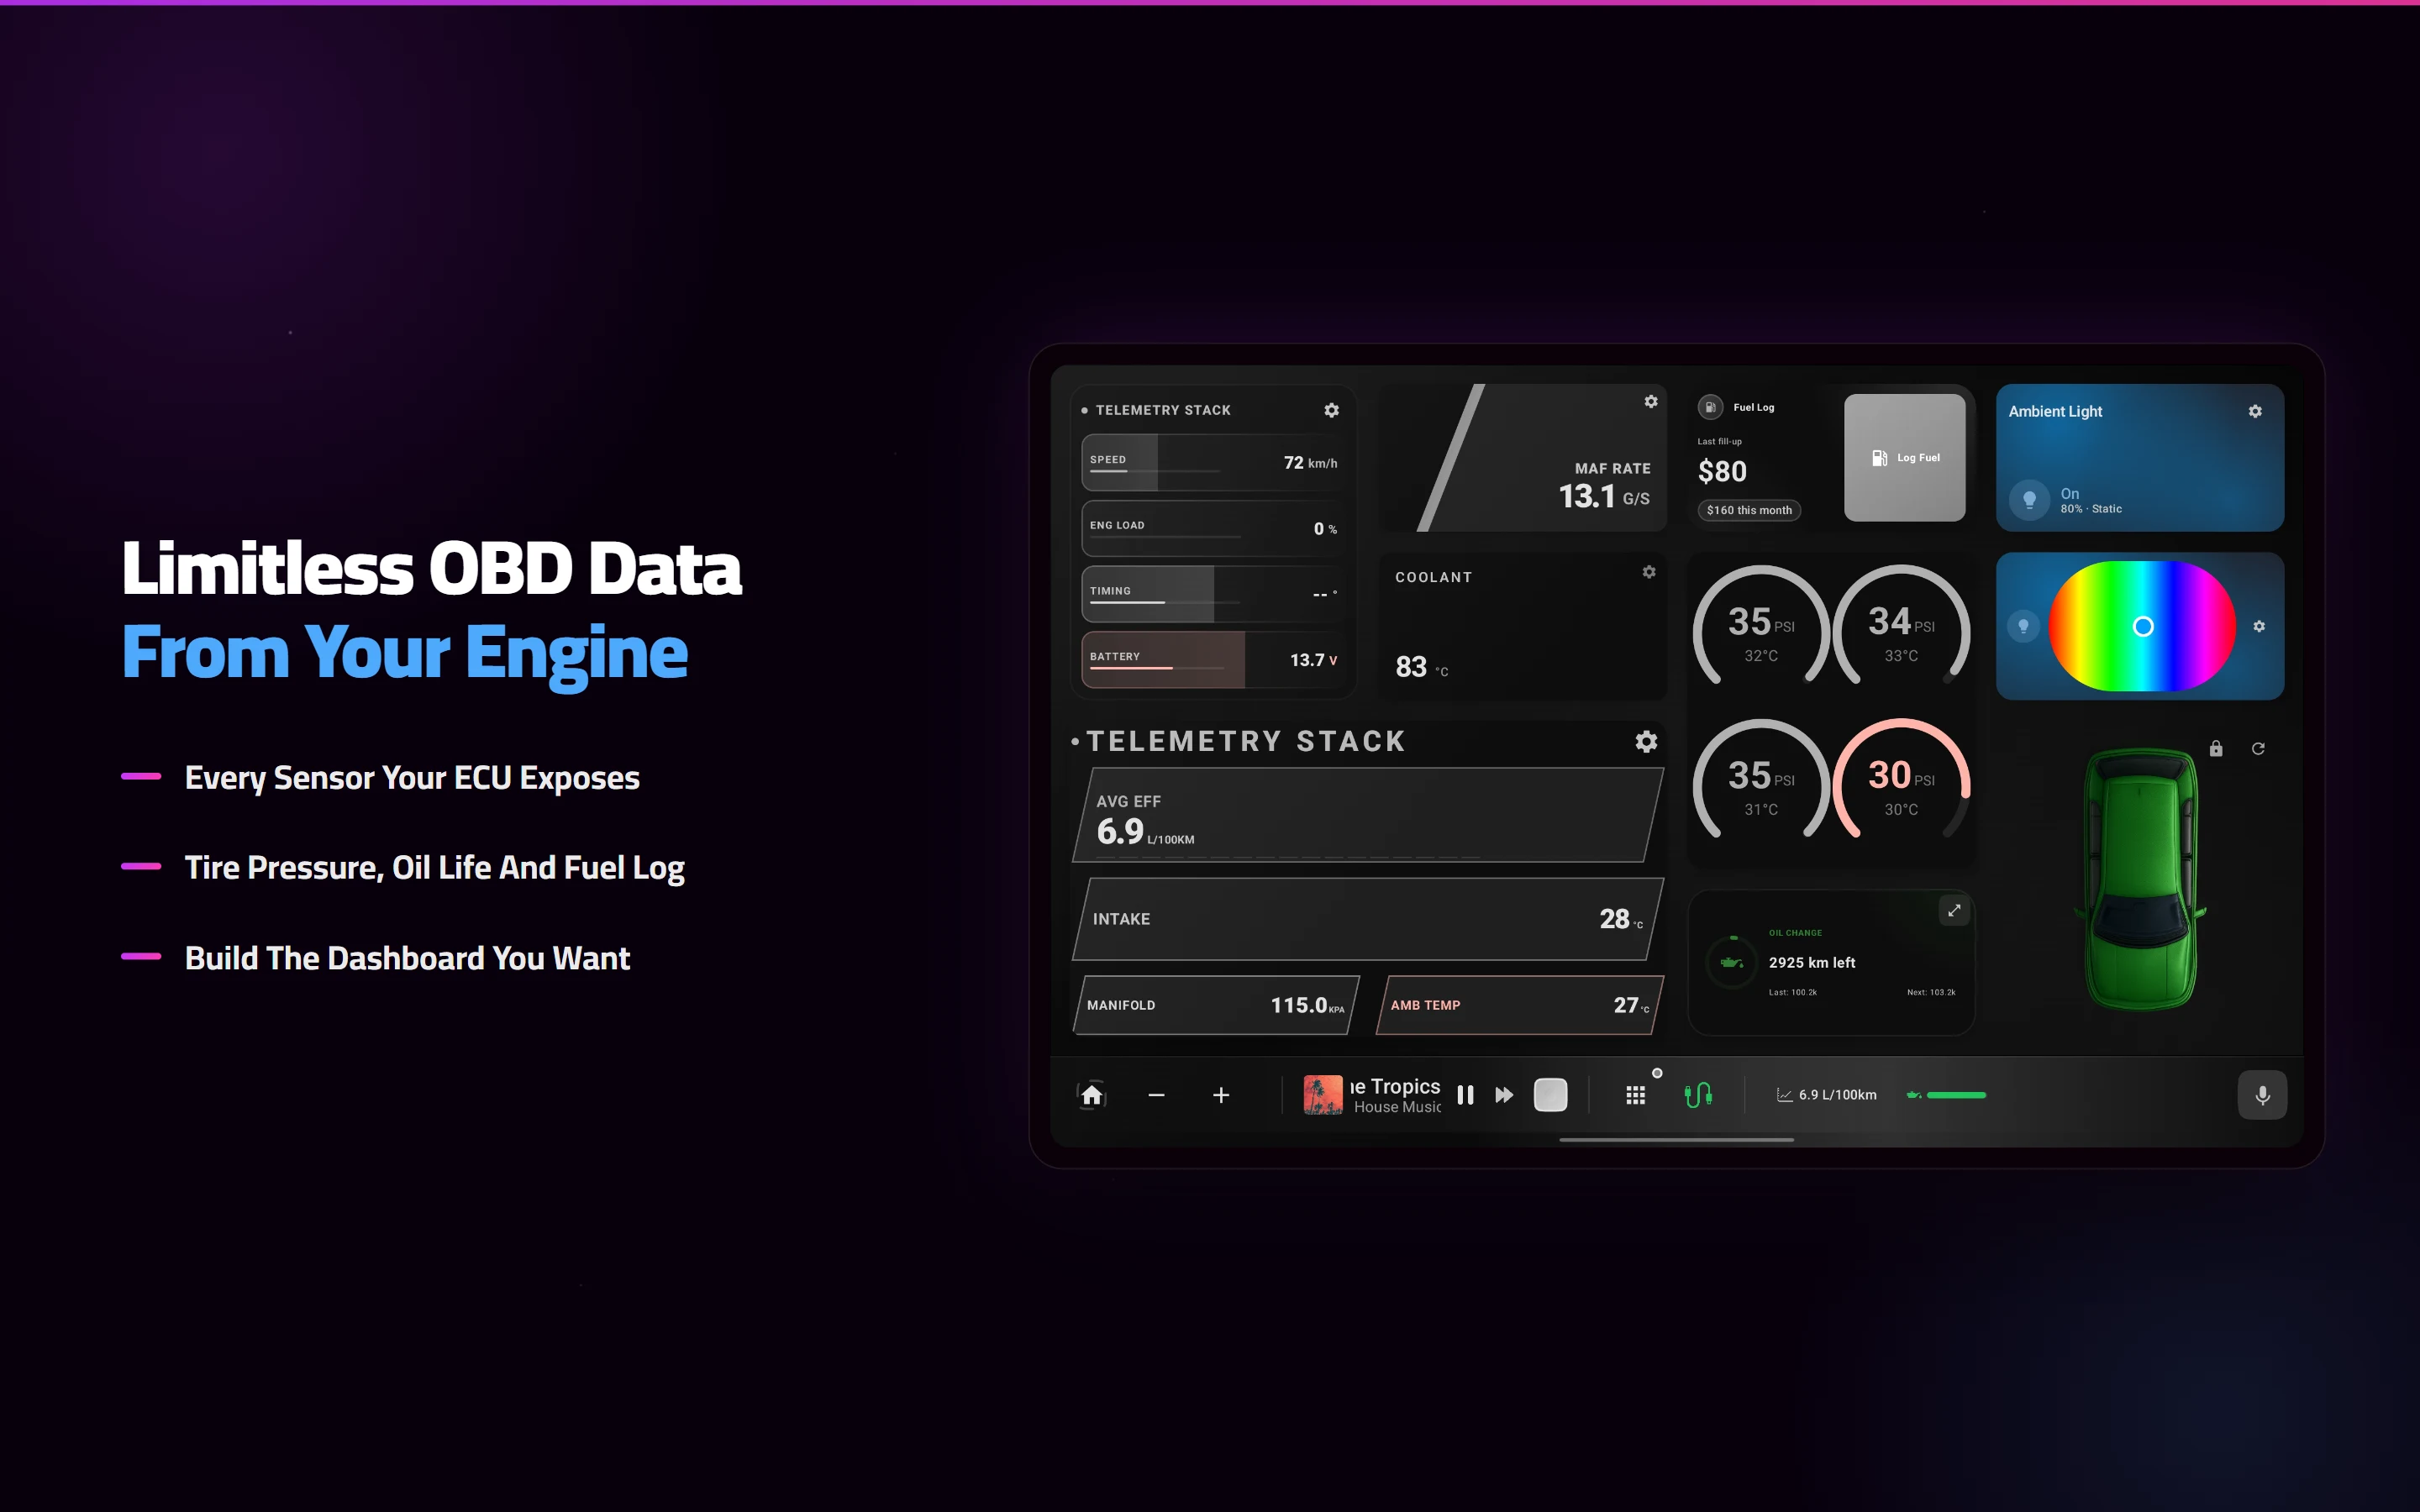Click the MANIFOLD 115.0 tile
2420x1512 pixels.
(1216, 1005)
